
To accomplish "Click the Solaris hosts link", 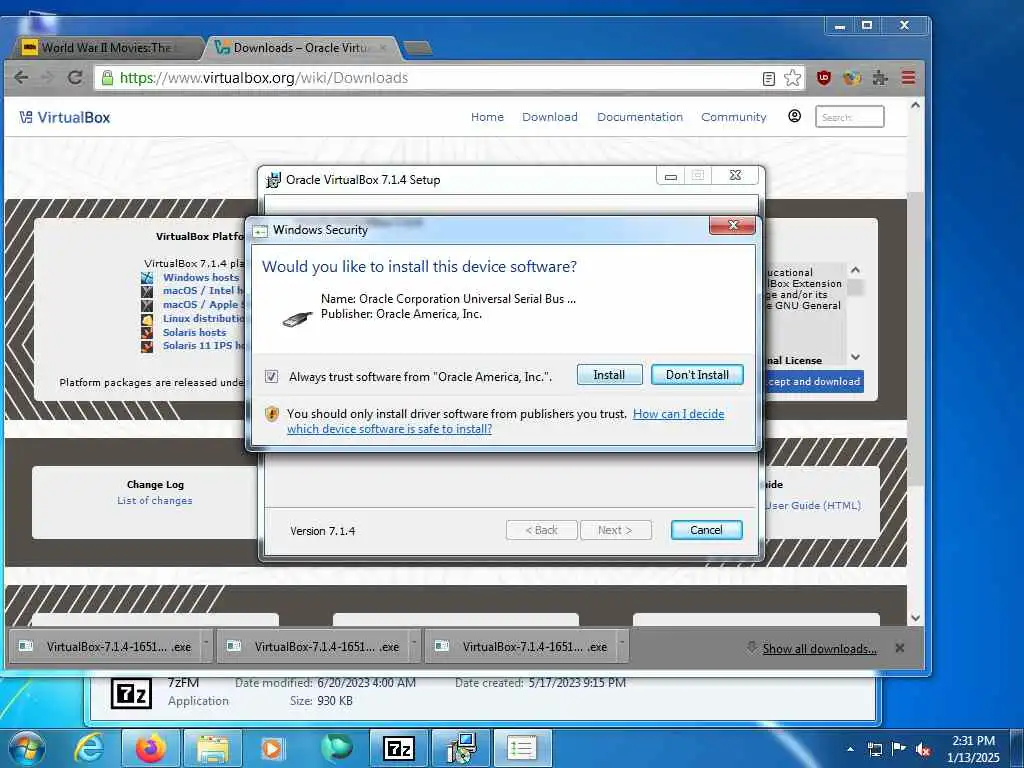I will (195, 332).
